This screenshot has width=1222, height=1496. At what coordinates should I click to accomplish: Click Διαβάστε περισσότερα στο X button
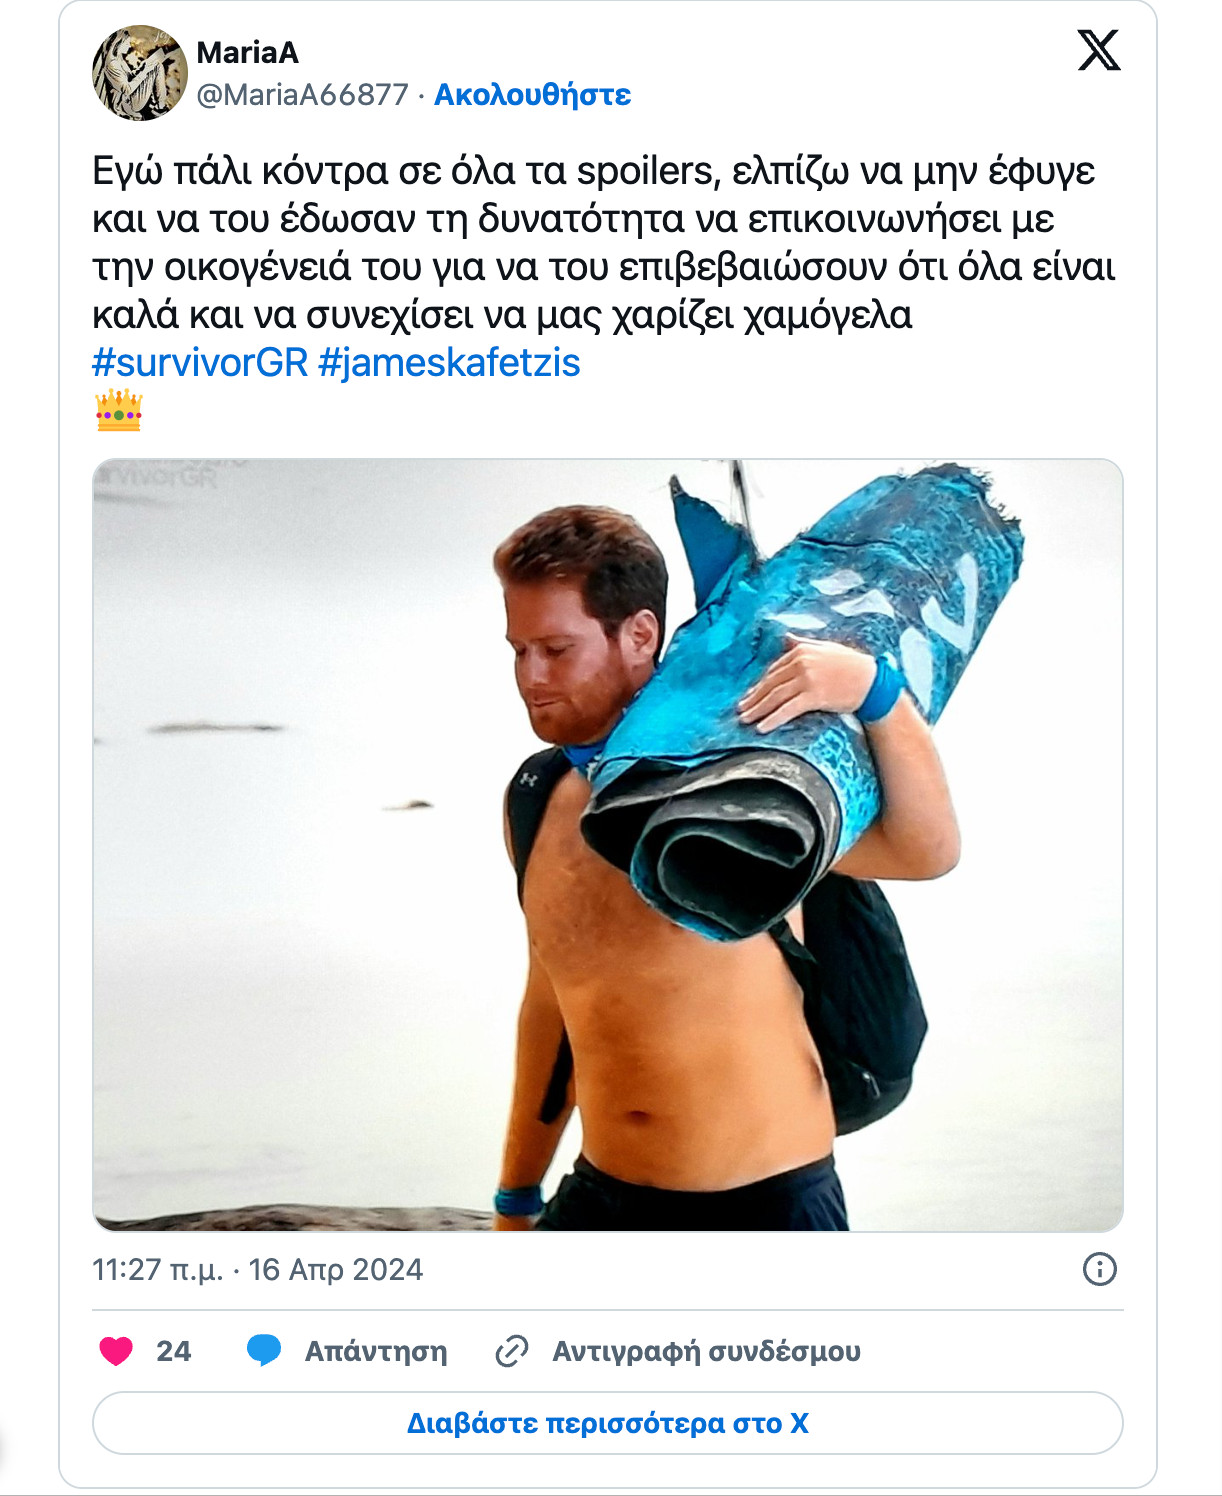[608, 1423]
